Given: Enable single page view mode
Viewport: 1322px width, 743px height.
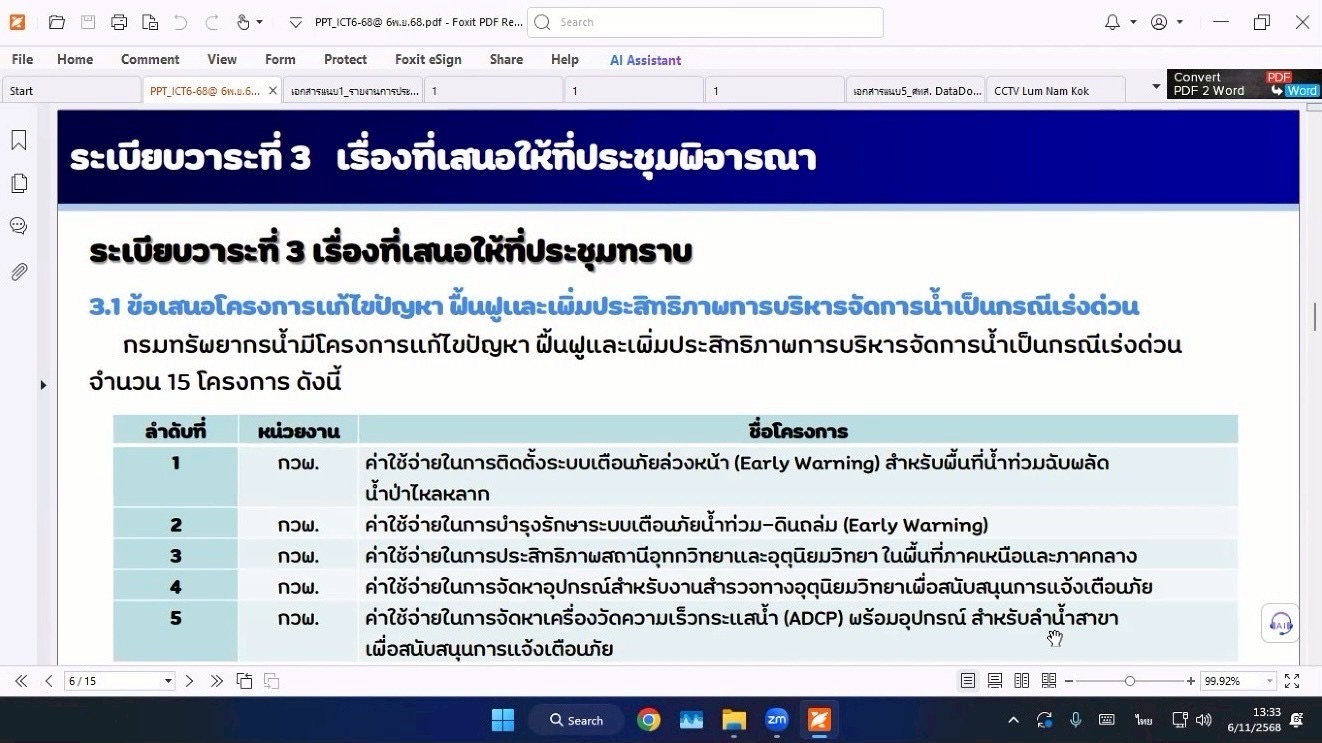Looking at the screenshot, I should (x=968, y=681).
